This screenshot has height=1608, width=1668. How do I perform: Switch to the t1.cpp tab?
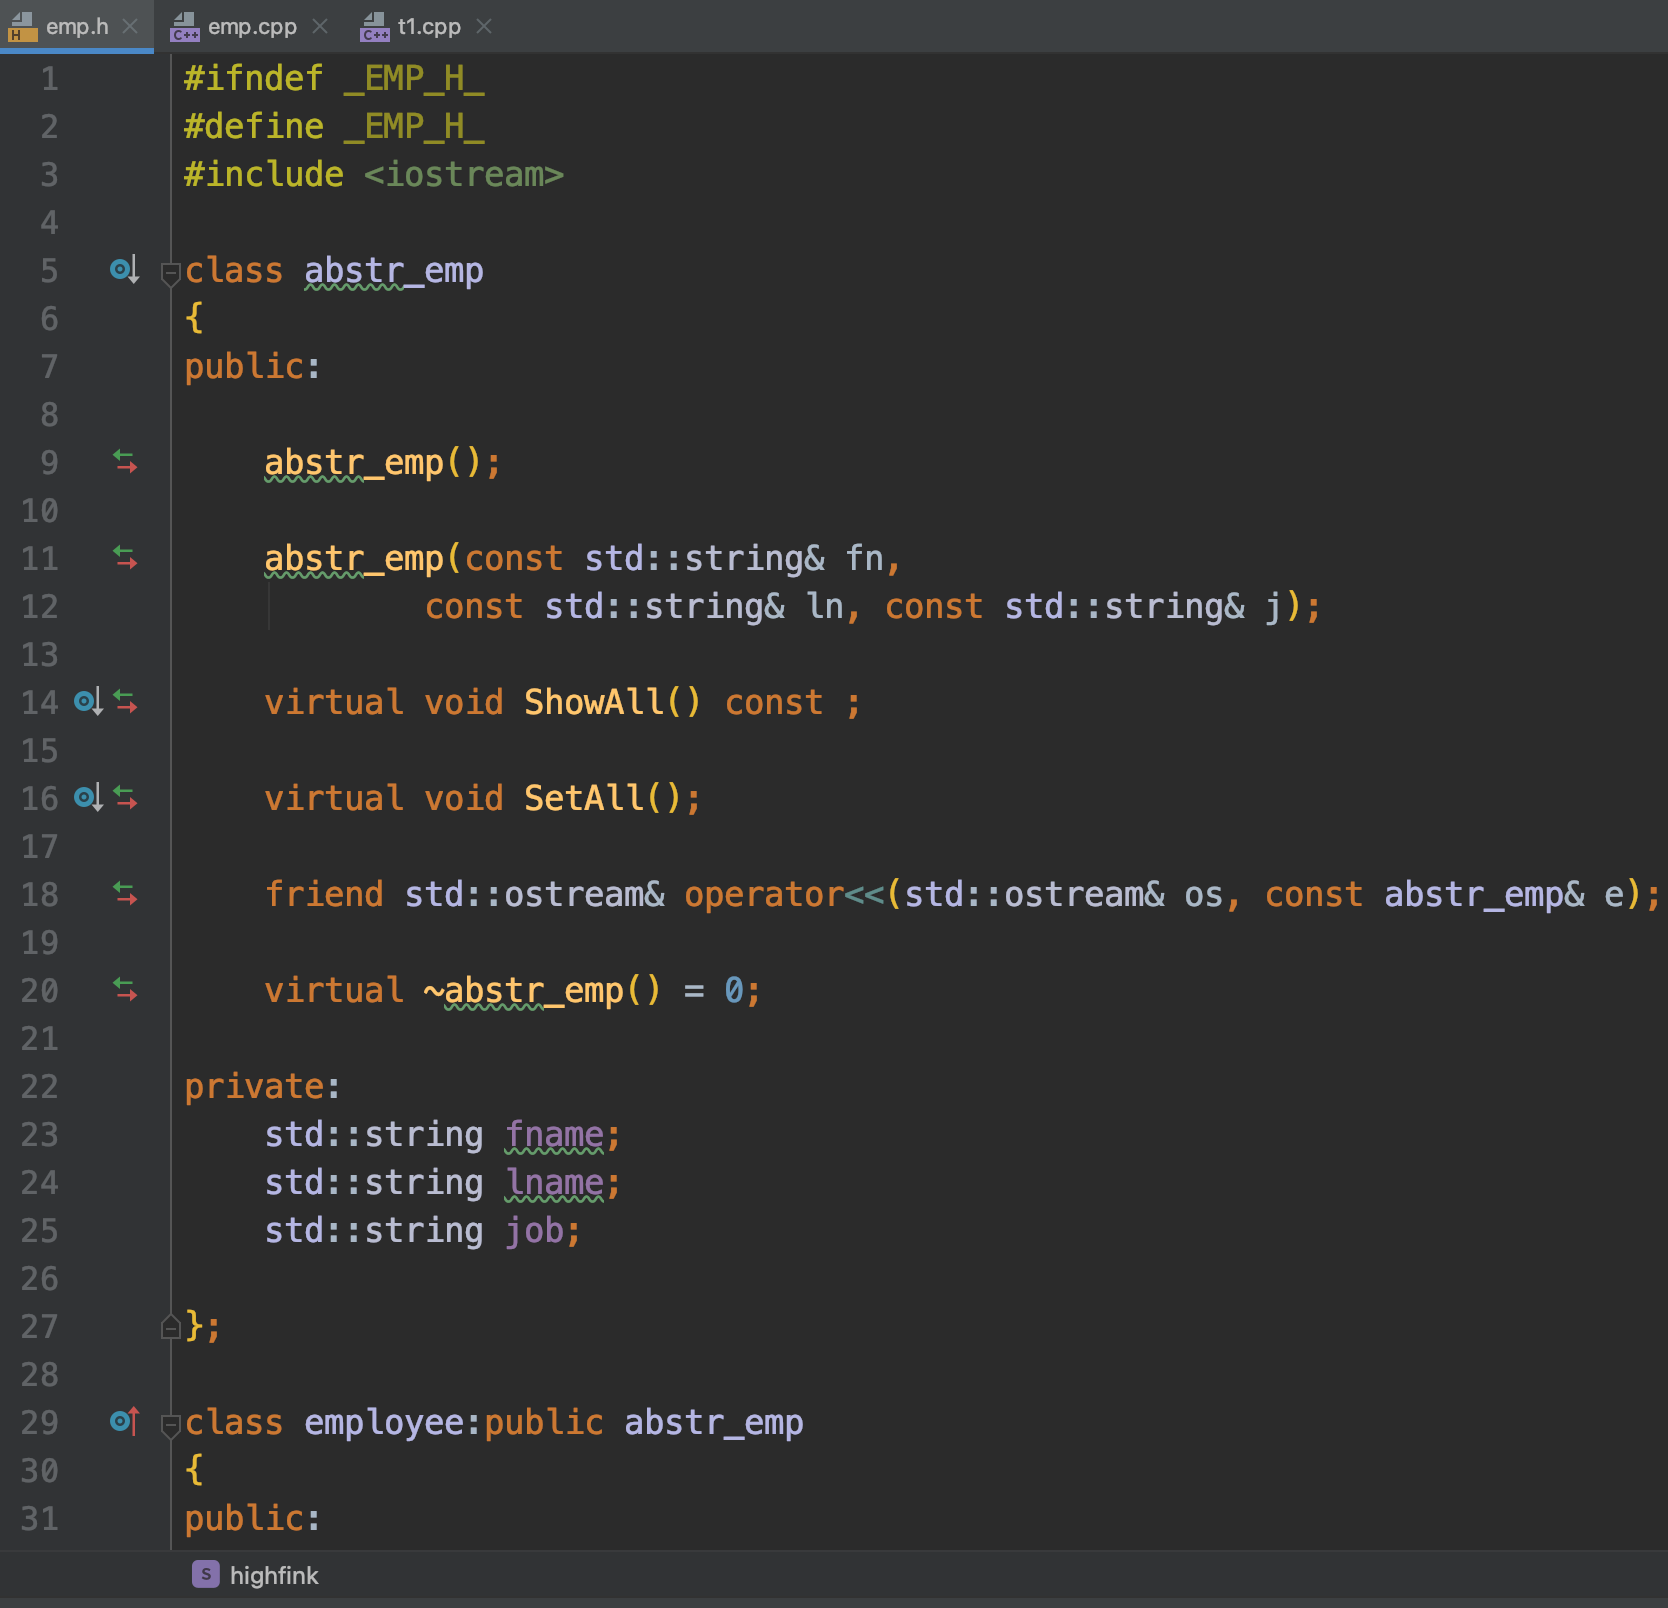[x=428, y=26]
